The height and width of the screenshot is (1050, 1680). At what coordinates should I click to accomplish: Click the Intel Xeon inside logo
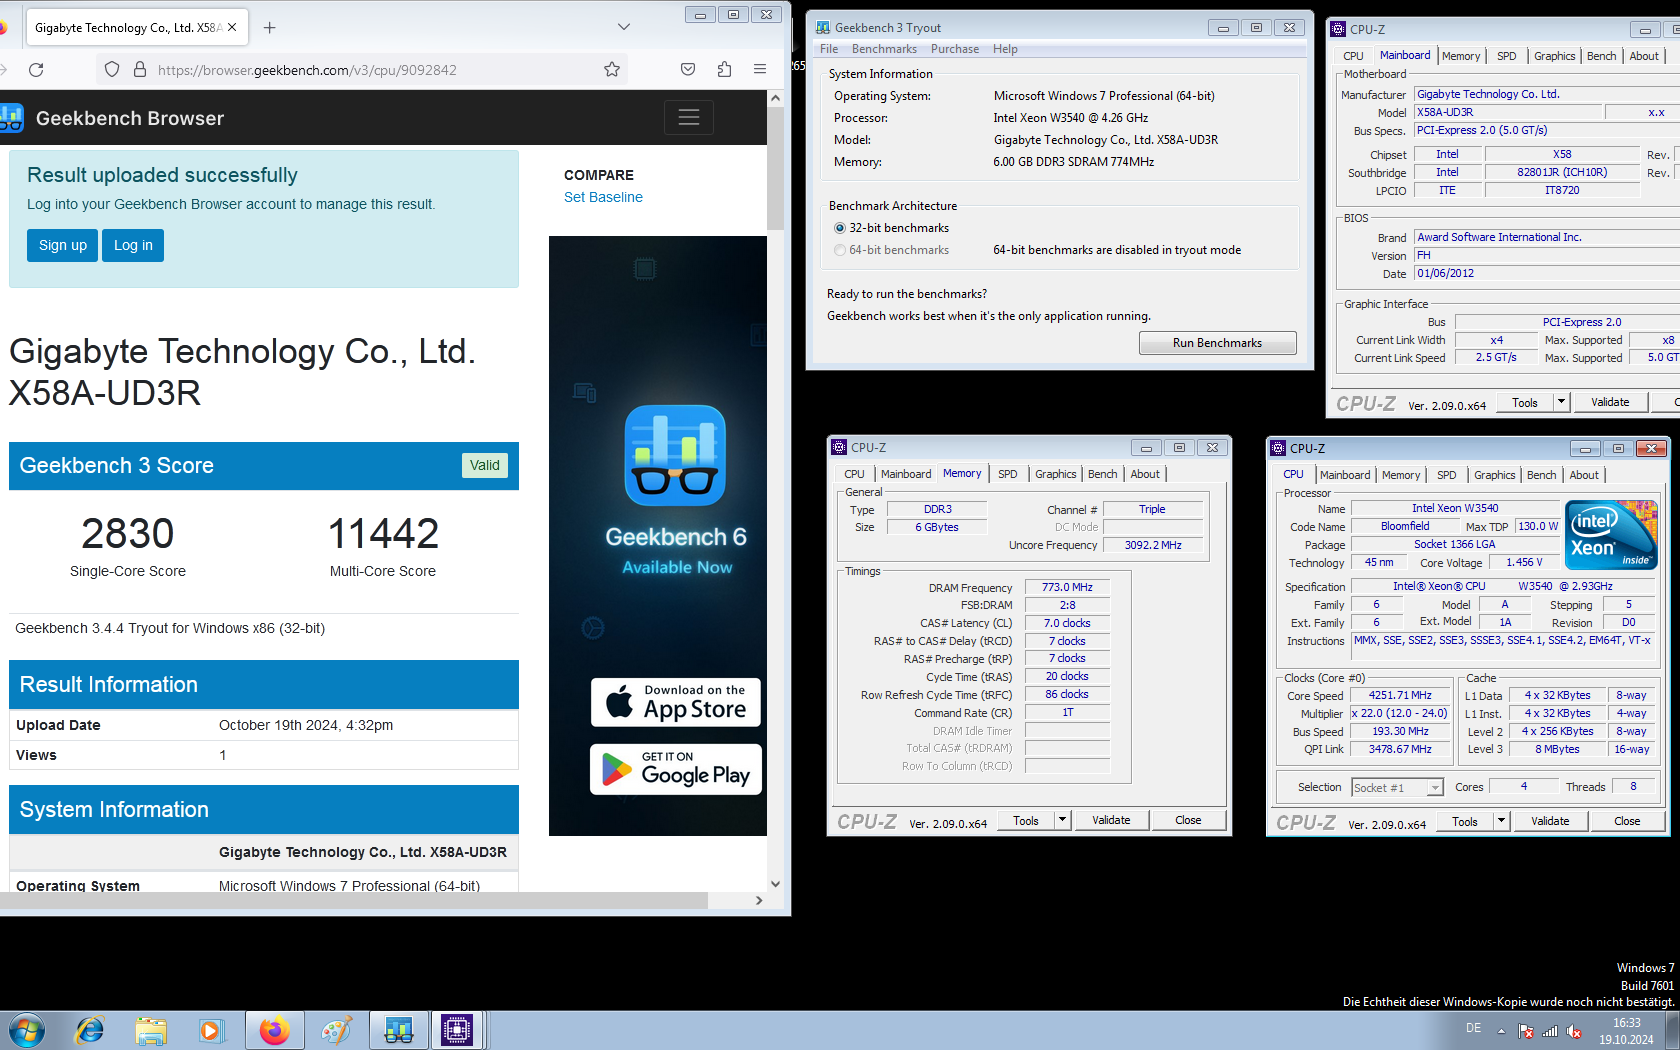tap(1611, 535)
